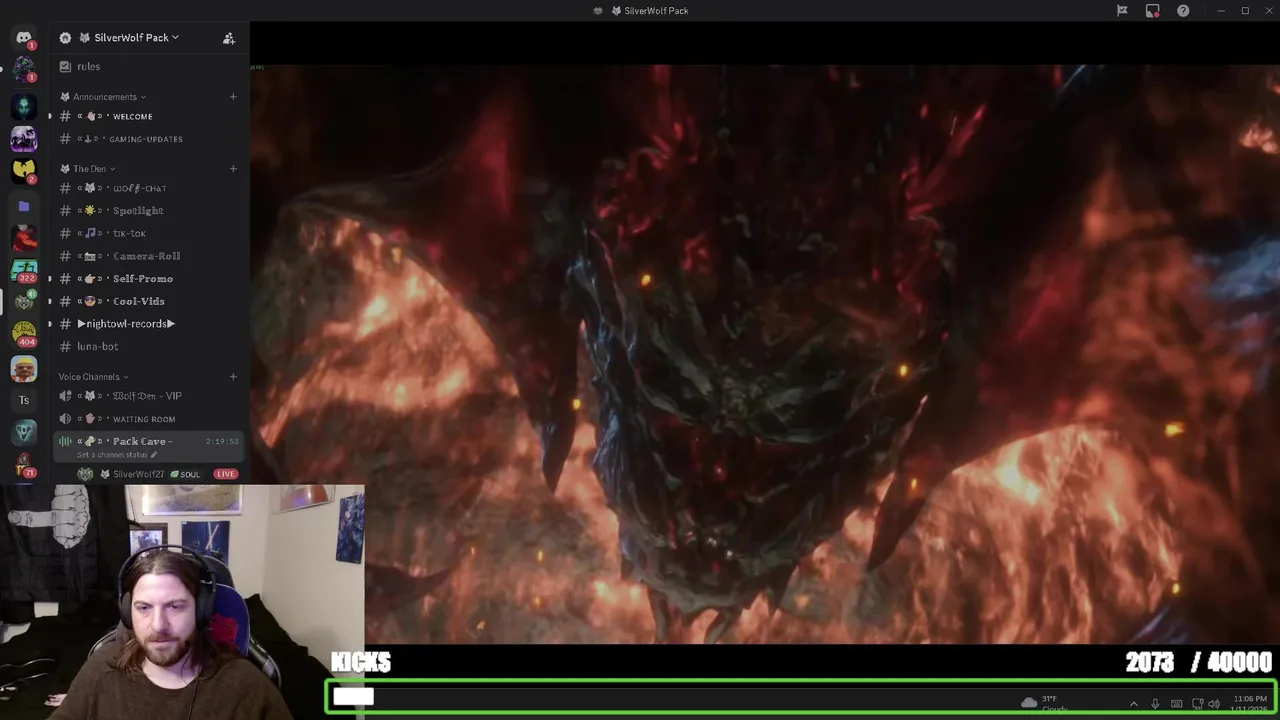This screenshot has width=1280, height=720.
Task: Open the server with 404 badge
Action: pyautogui.click(x=24, y=334)
